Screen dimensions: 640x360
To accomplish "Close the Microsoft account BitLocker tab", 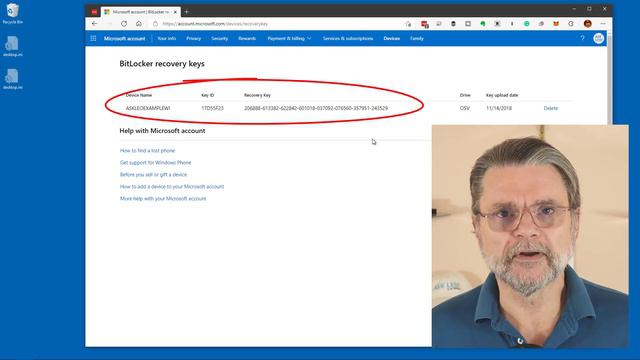I will click(175, 12).
